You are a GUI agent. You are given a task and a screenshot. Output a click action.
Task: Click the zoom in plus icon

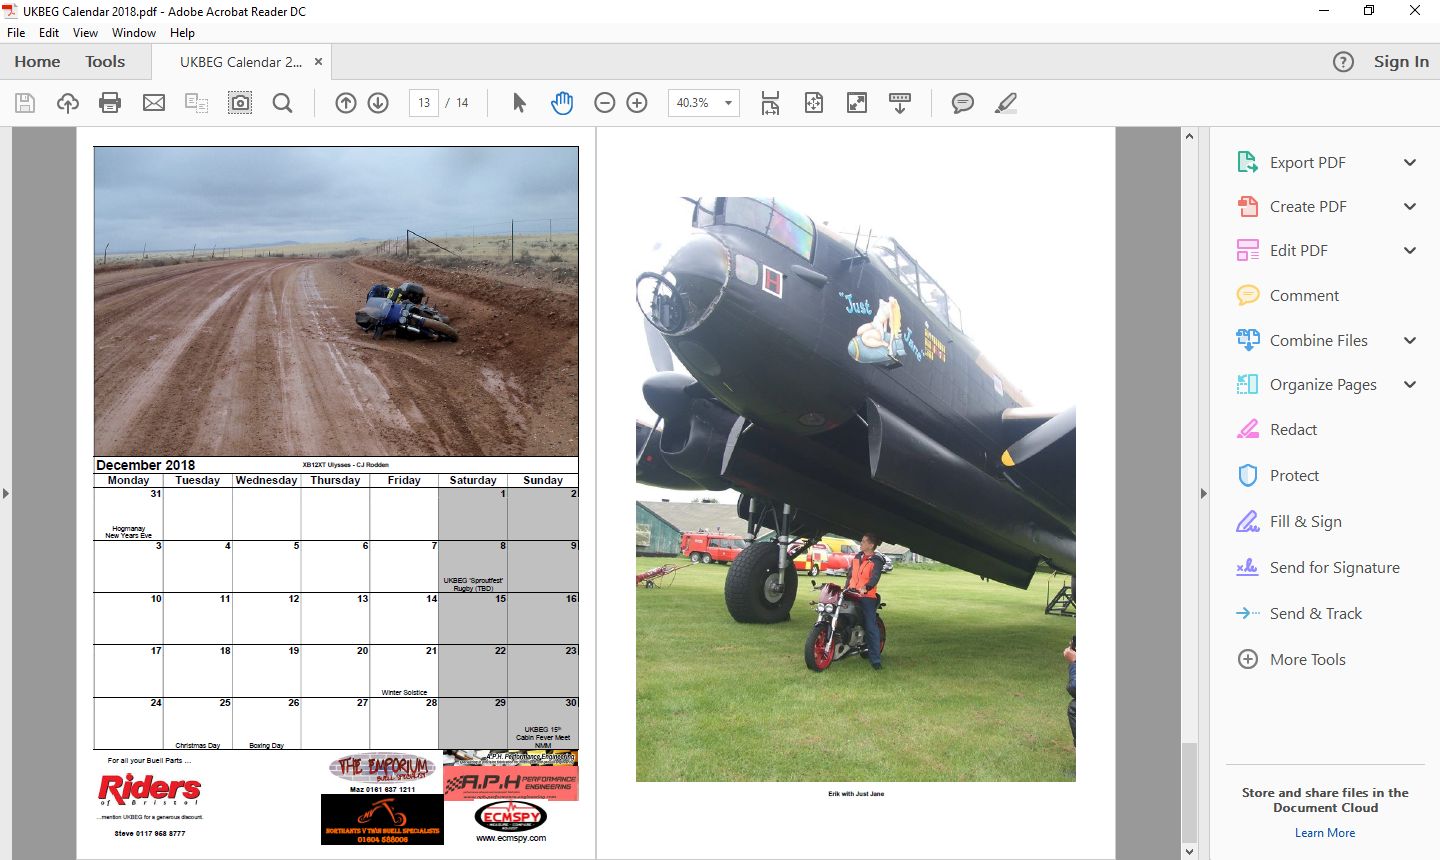point(637,103)
